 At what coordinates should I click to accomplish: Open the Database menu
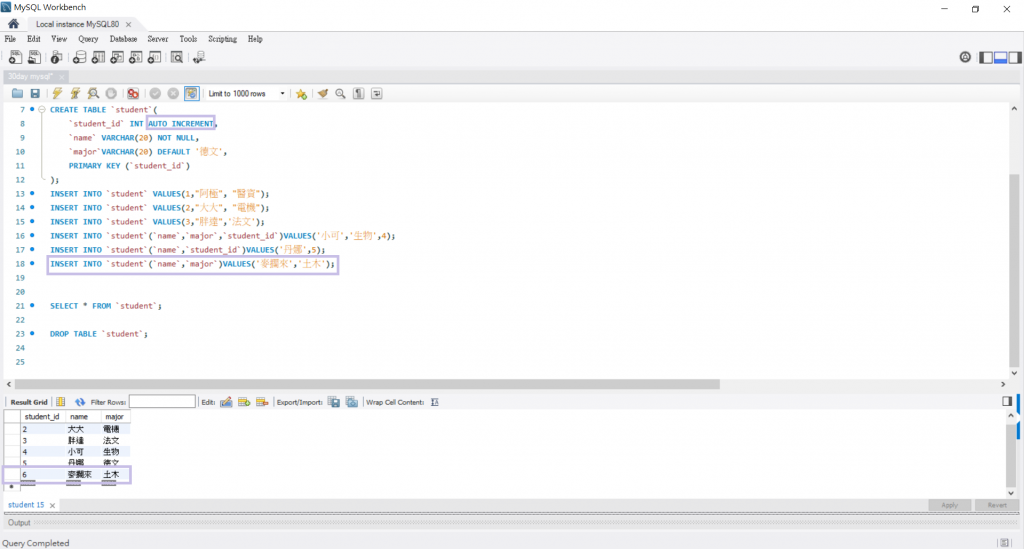123,39
